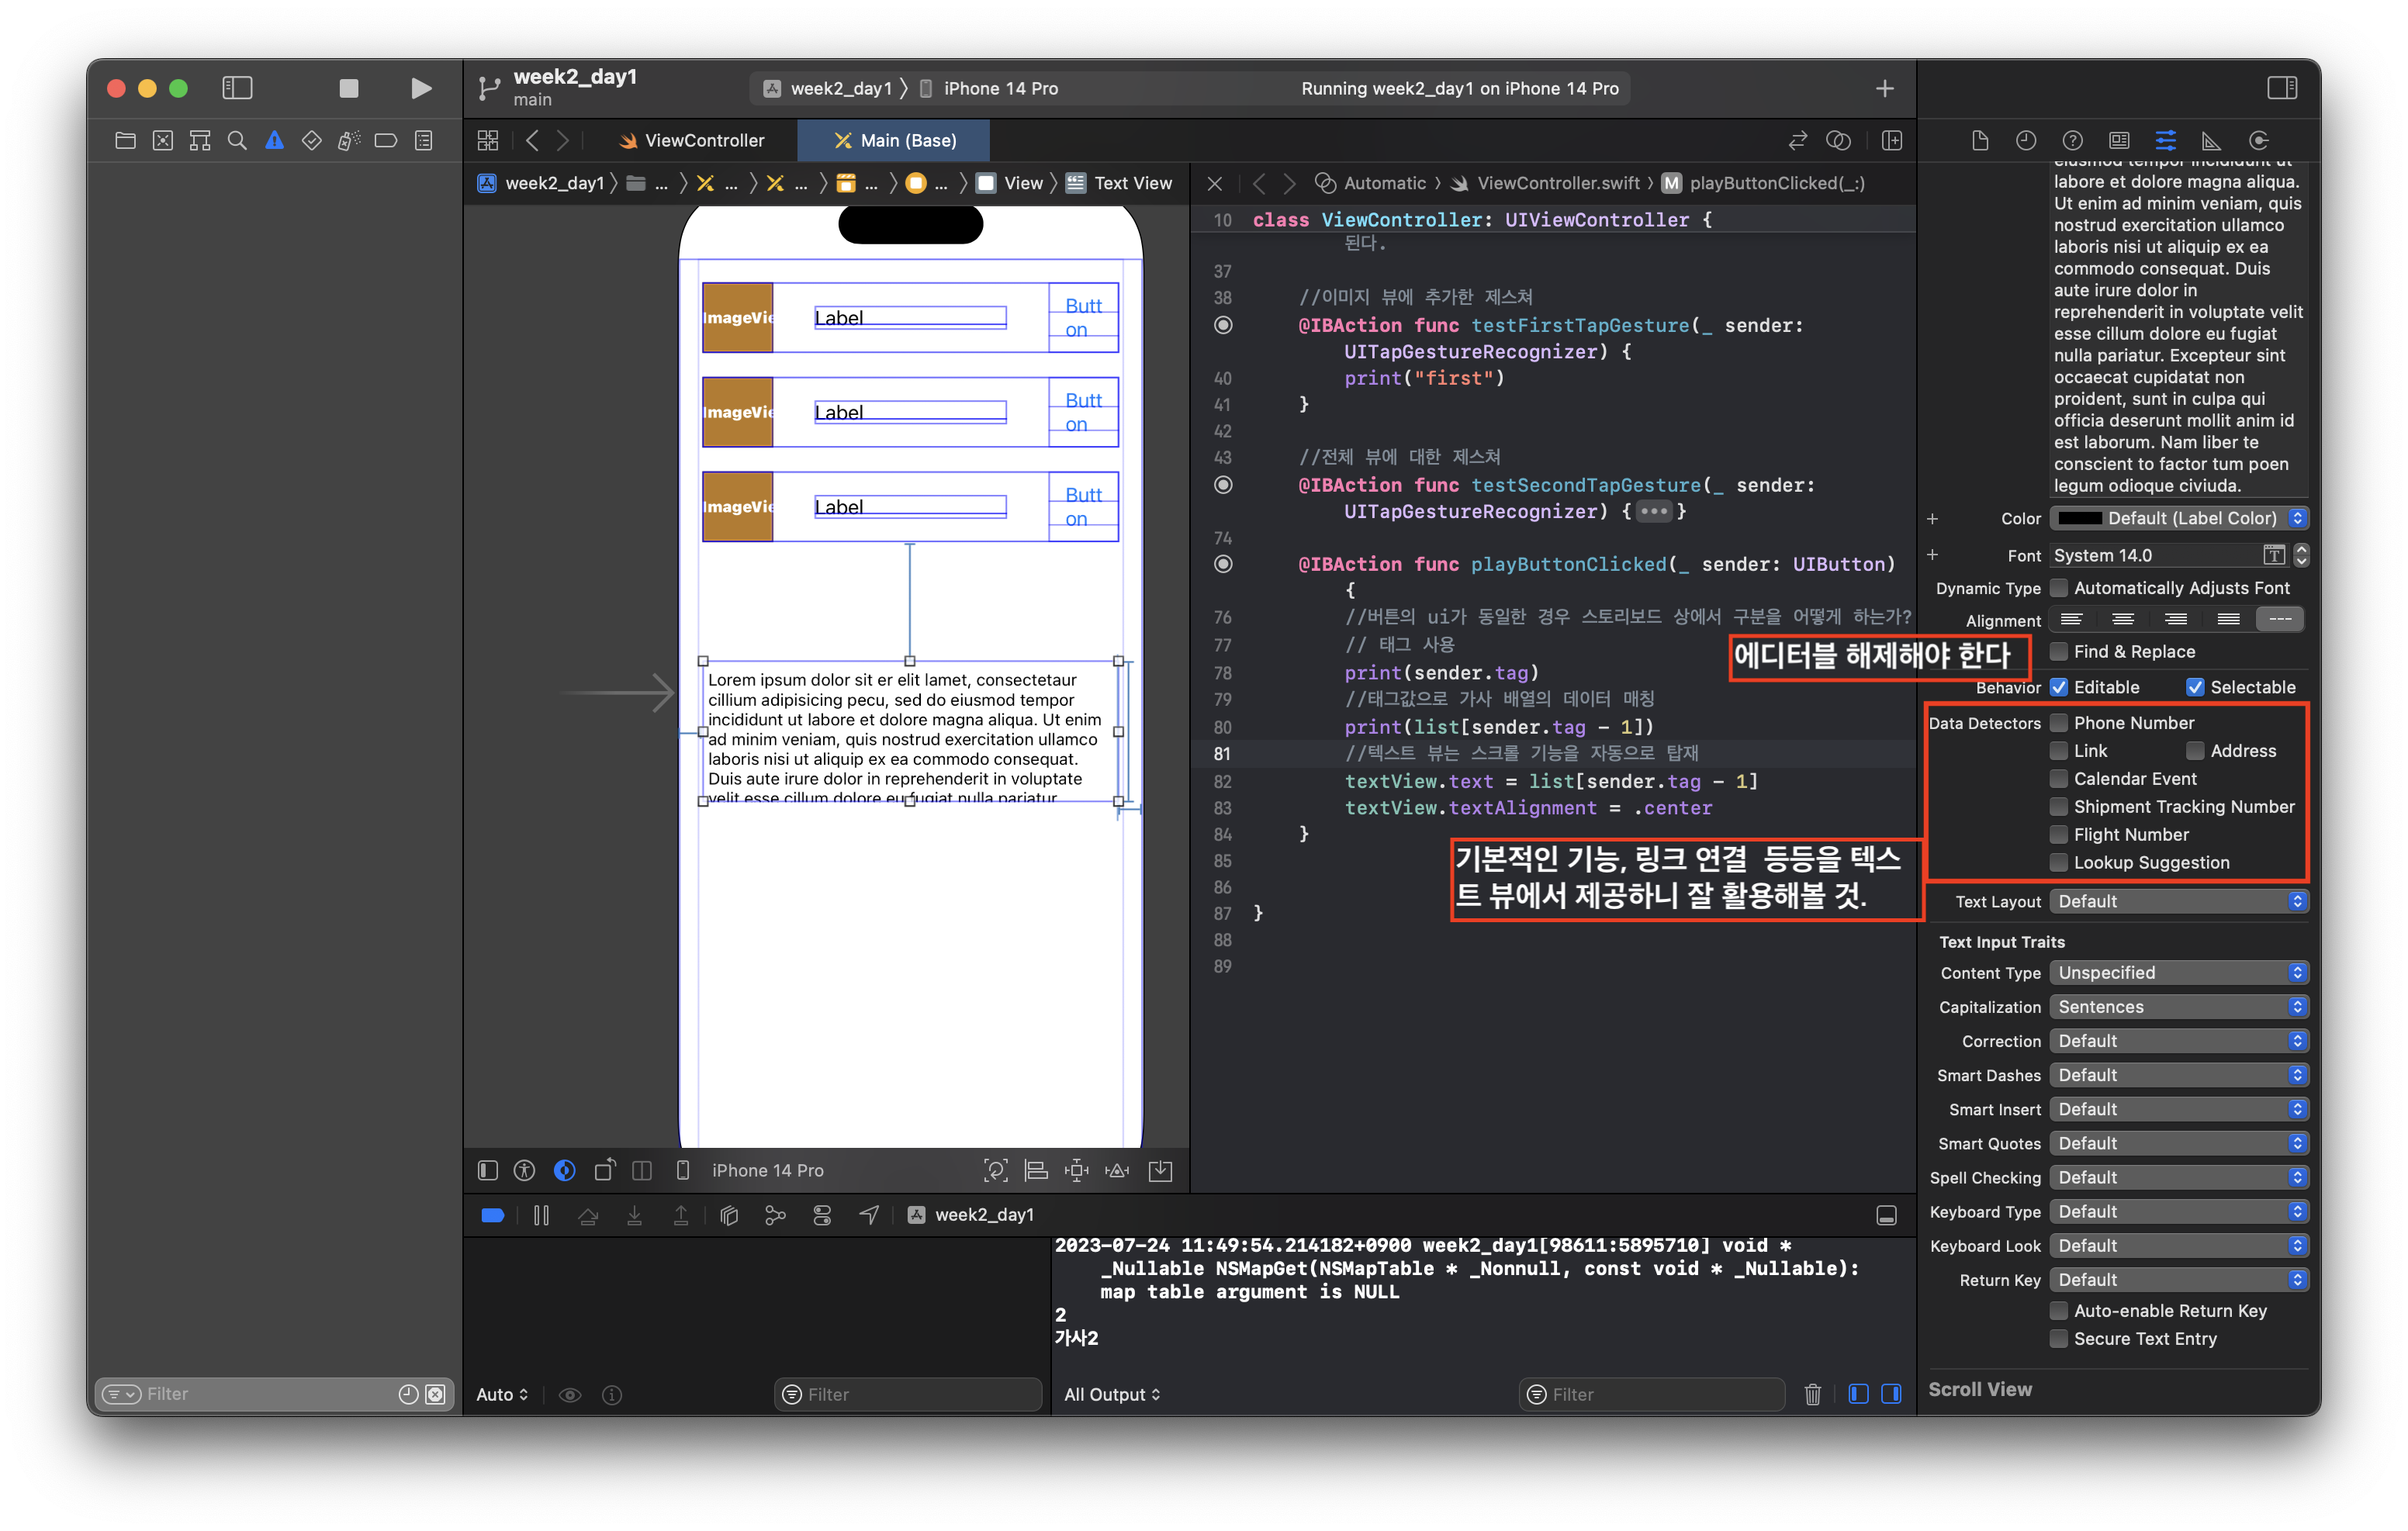
Task: Click All Output console selector
Action: (x=1112, y=1394)
